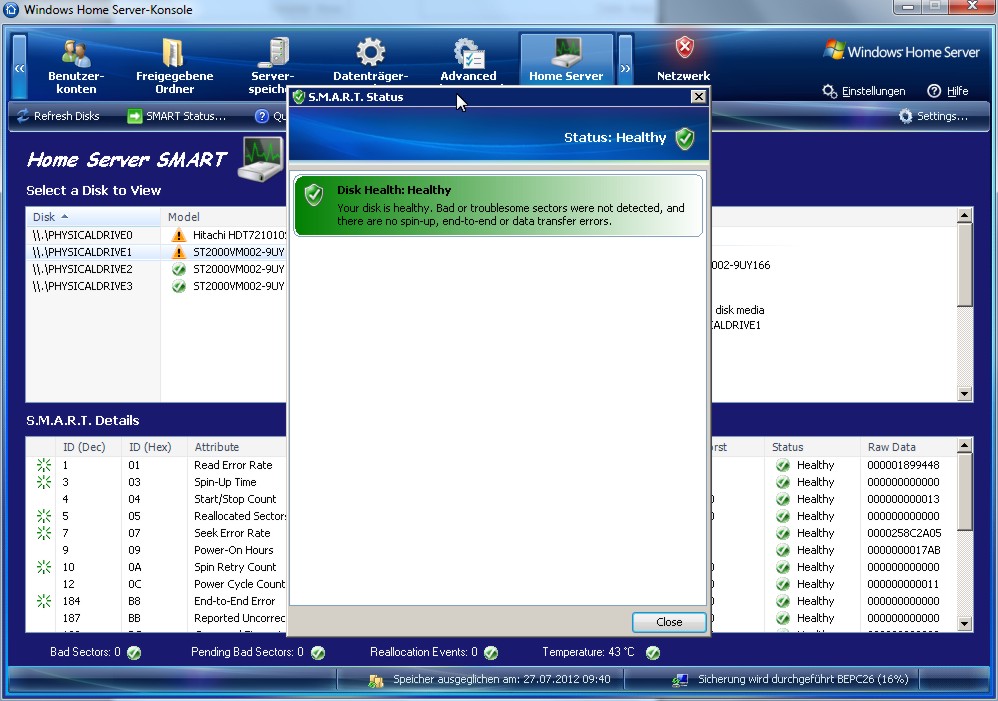Open Home Server SMART Settings
The height and width of the screenshot is (701, 998).
coord(933,116)
